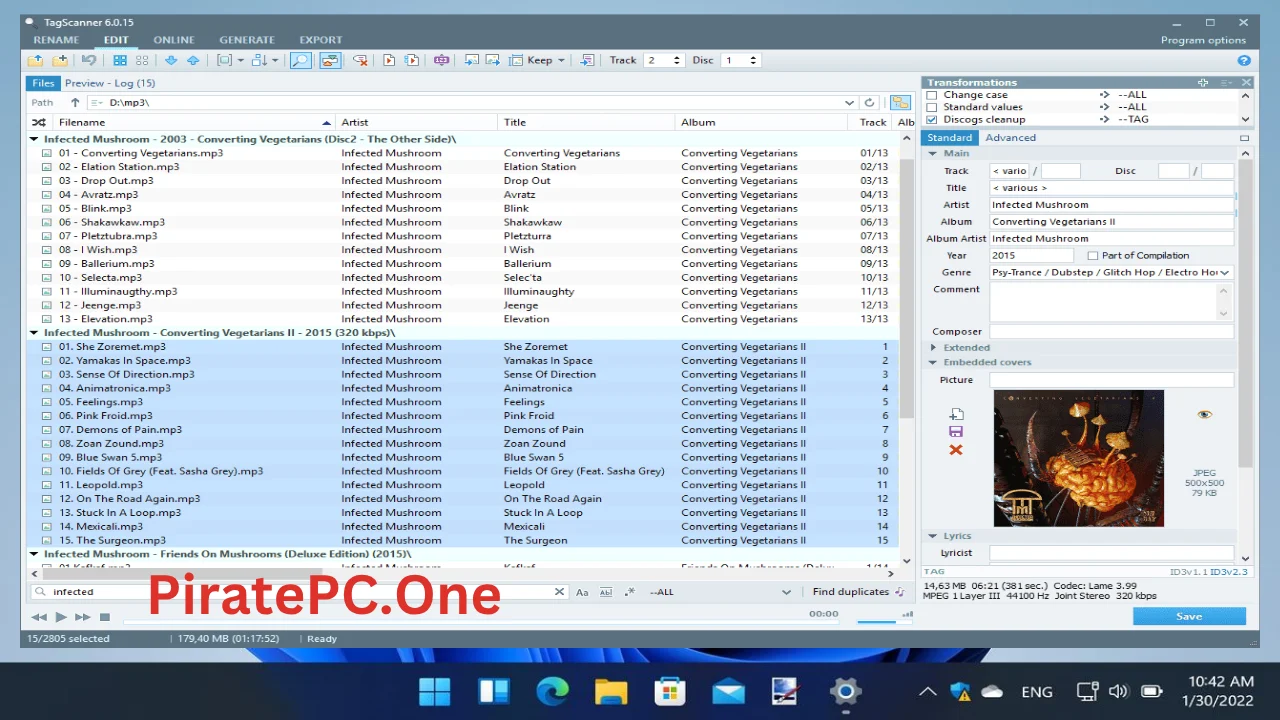The width and height of the screenshot is (1280, 720).
Task: Switch to the ONLINE tab
Action: pyautogui.click(x=174, y=40)
